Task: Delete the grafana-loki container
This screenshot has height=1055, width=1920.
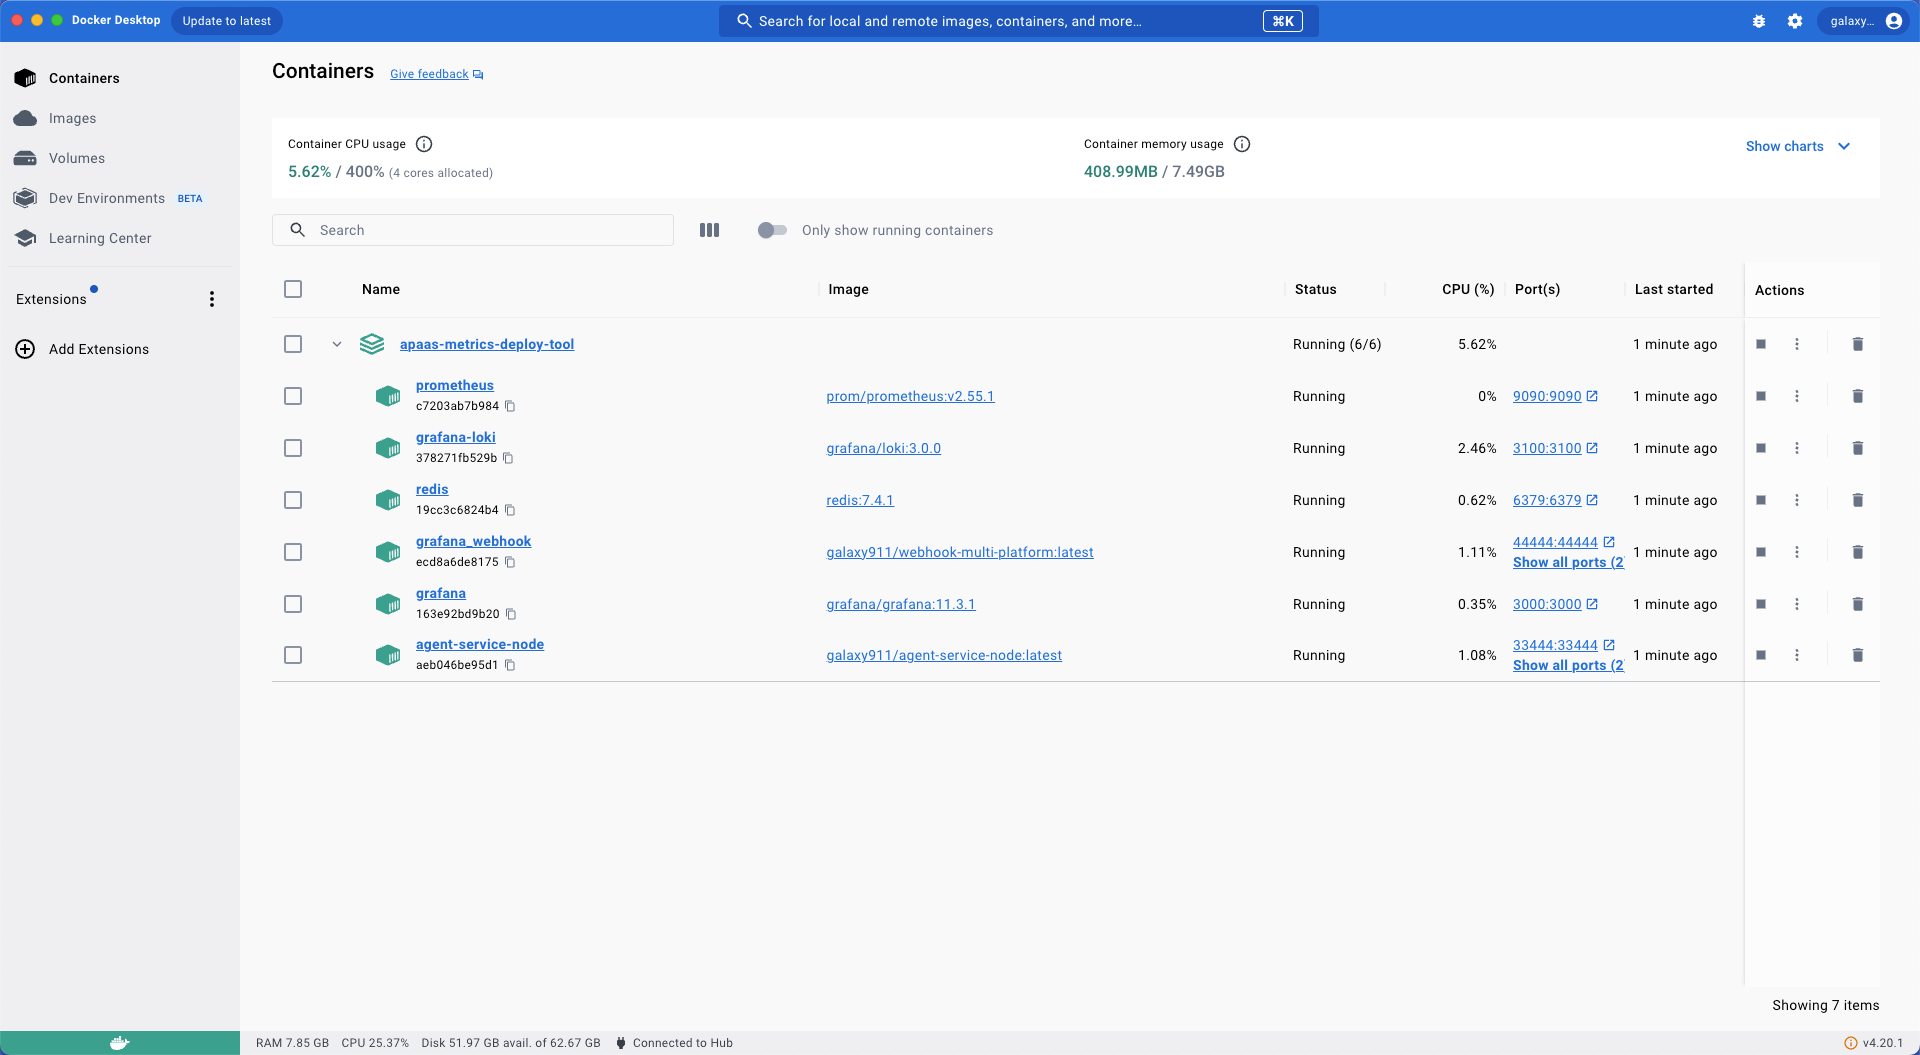Action: tap(1858, 448)
